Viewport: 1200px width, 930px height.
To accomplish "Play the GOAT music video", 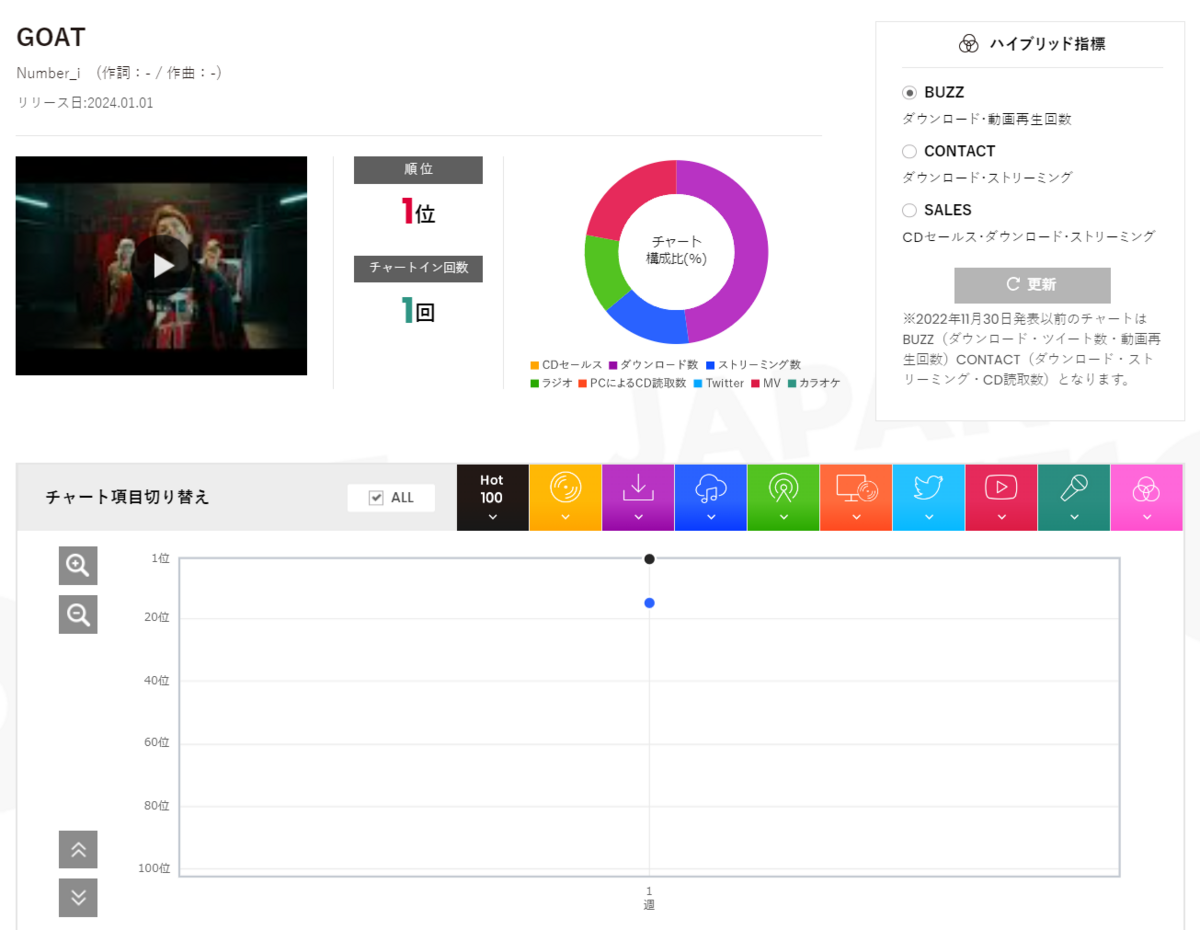I will click(163, 265).
